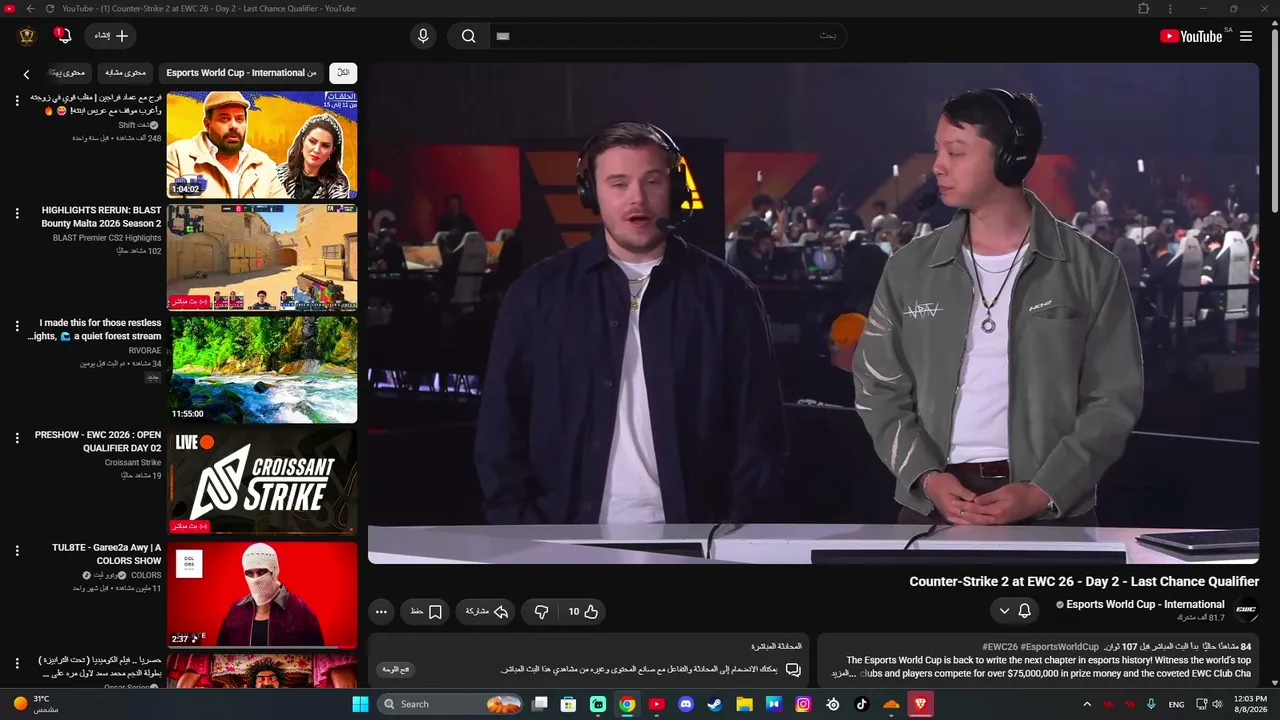Click the Create plus button
This screenshot has width=1280, height=720.
point(110,36)
